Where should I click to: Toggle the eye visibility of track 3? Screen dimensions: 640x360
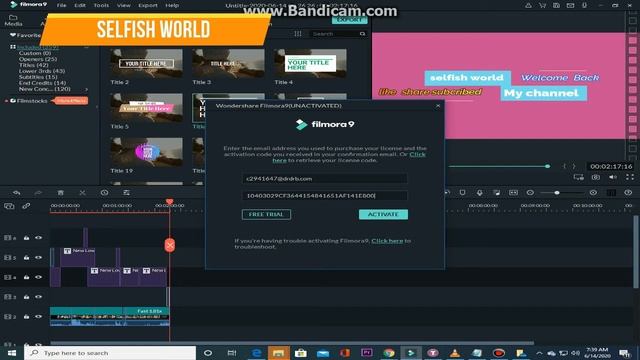38,297
